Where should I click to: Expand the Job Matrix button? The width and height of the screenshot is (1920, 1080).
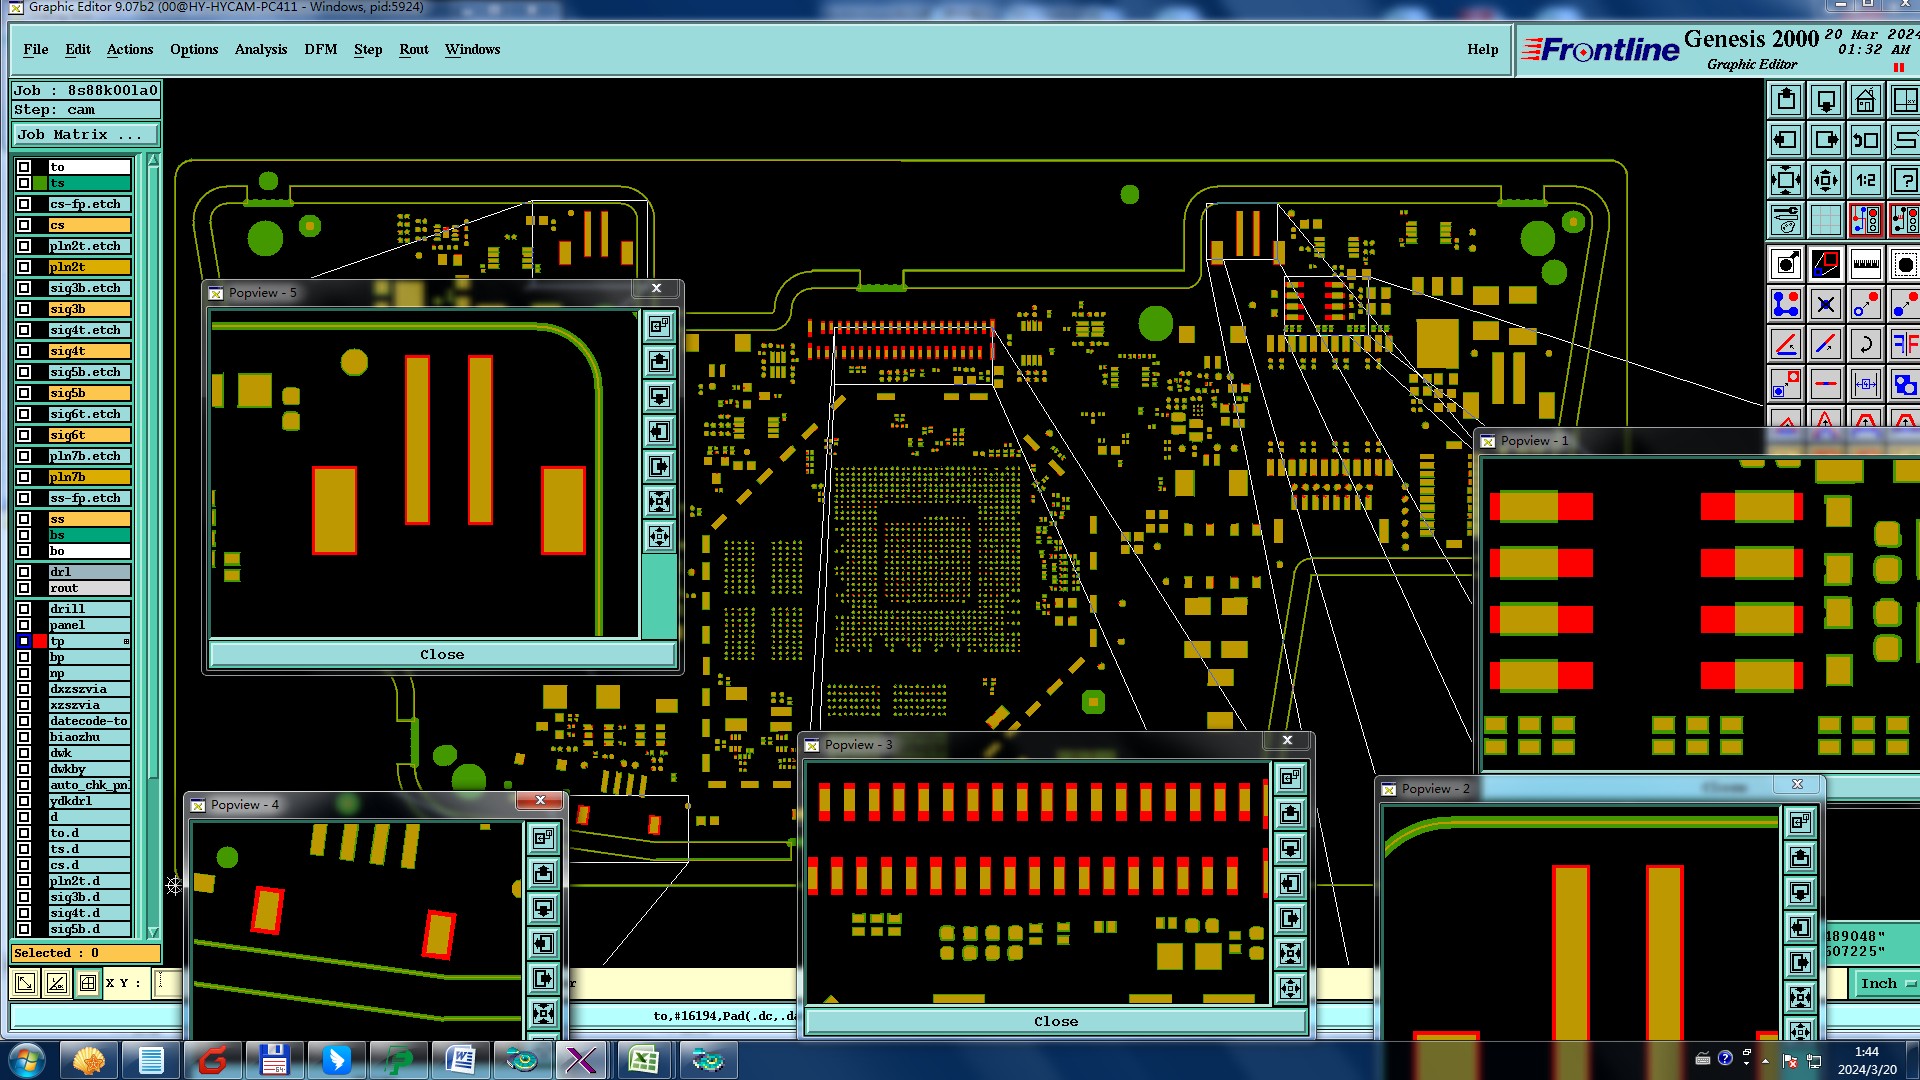point(85,135)
